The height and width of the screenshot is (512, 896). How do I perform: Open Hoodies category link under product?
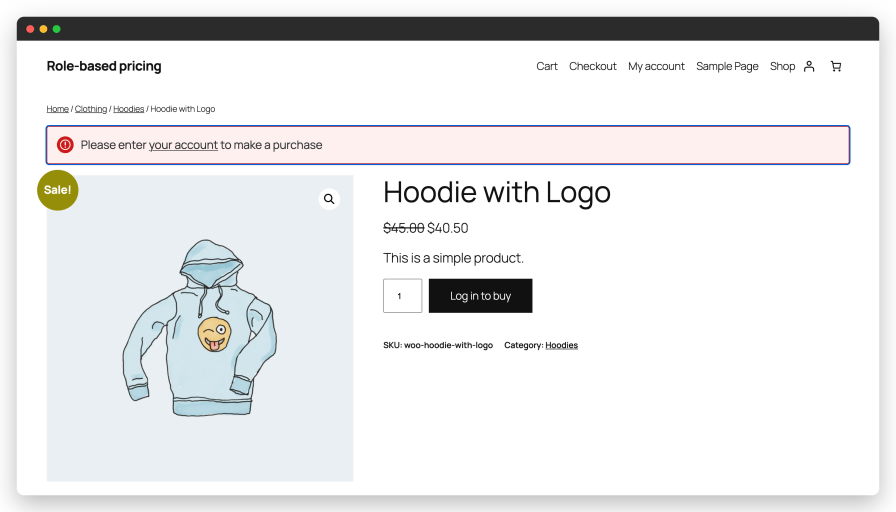click(561, 345)
